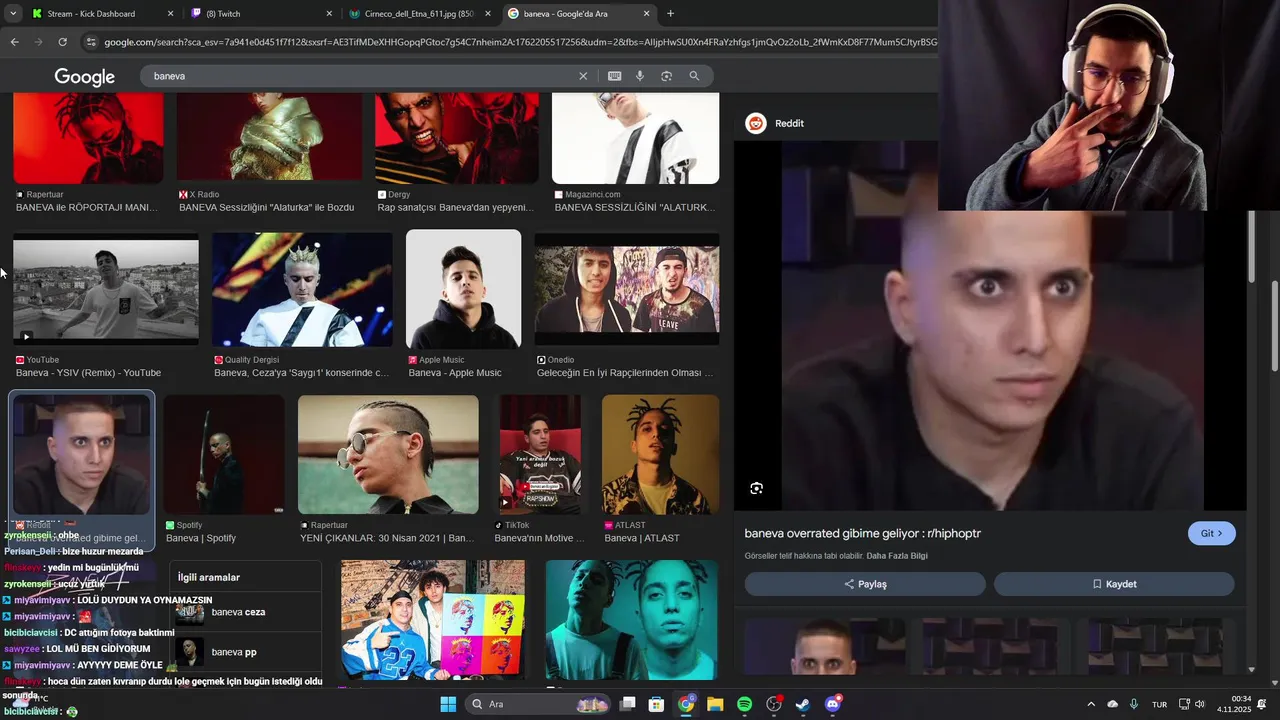Image resolution: width=1280 pixels, height=720 pixels.
Task: Open the Rapertuar 'YENİ ÇIKANLAR' image result
Action: coord(388,454)
